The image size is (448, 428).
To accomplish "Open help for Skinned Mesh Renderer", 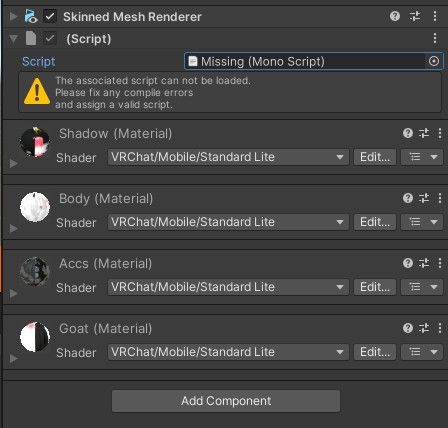I will (x=395, y=16).
